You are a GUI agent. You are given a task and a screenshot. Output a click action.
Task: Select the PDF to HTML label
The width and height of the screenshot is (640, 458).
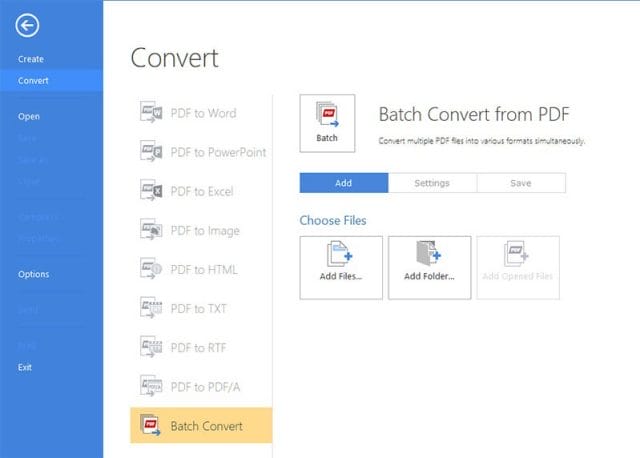tap(204, 270)
